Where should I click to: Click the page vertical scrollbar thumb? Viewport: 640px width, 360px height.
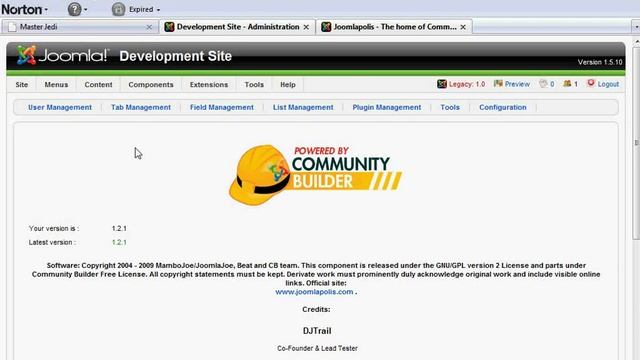[x=636, y=142]
